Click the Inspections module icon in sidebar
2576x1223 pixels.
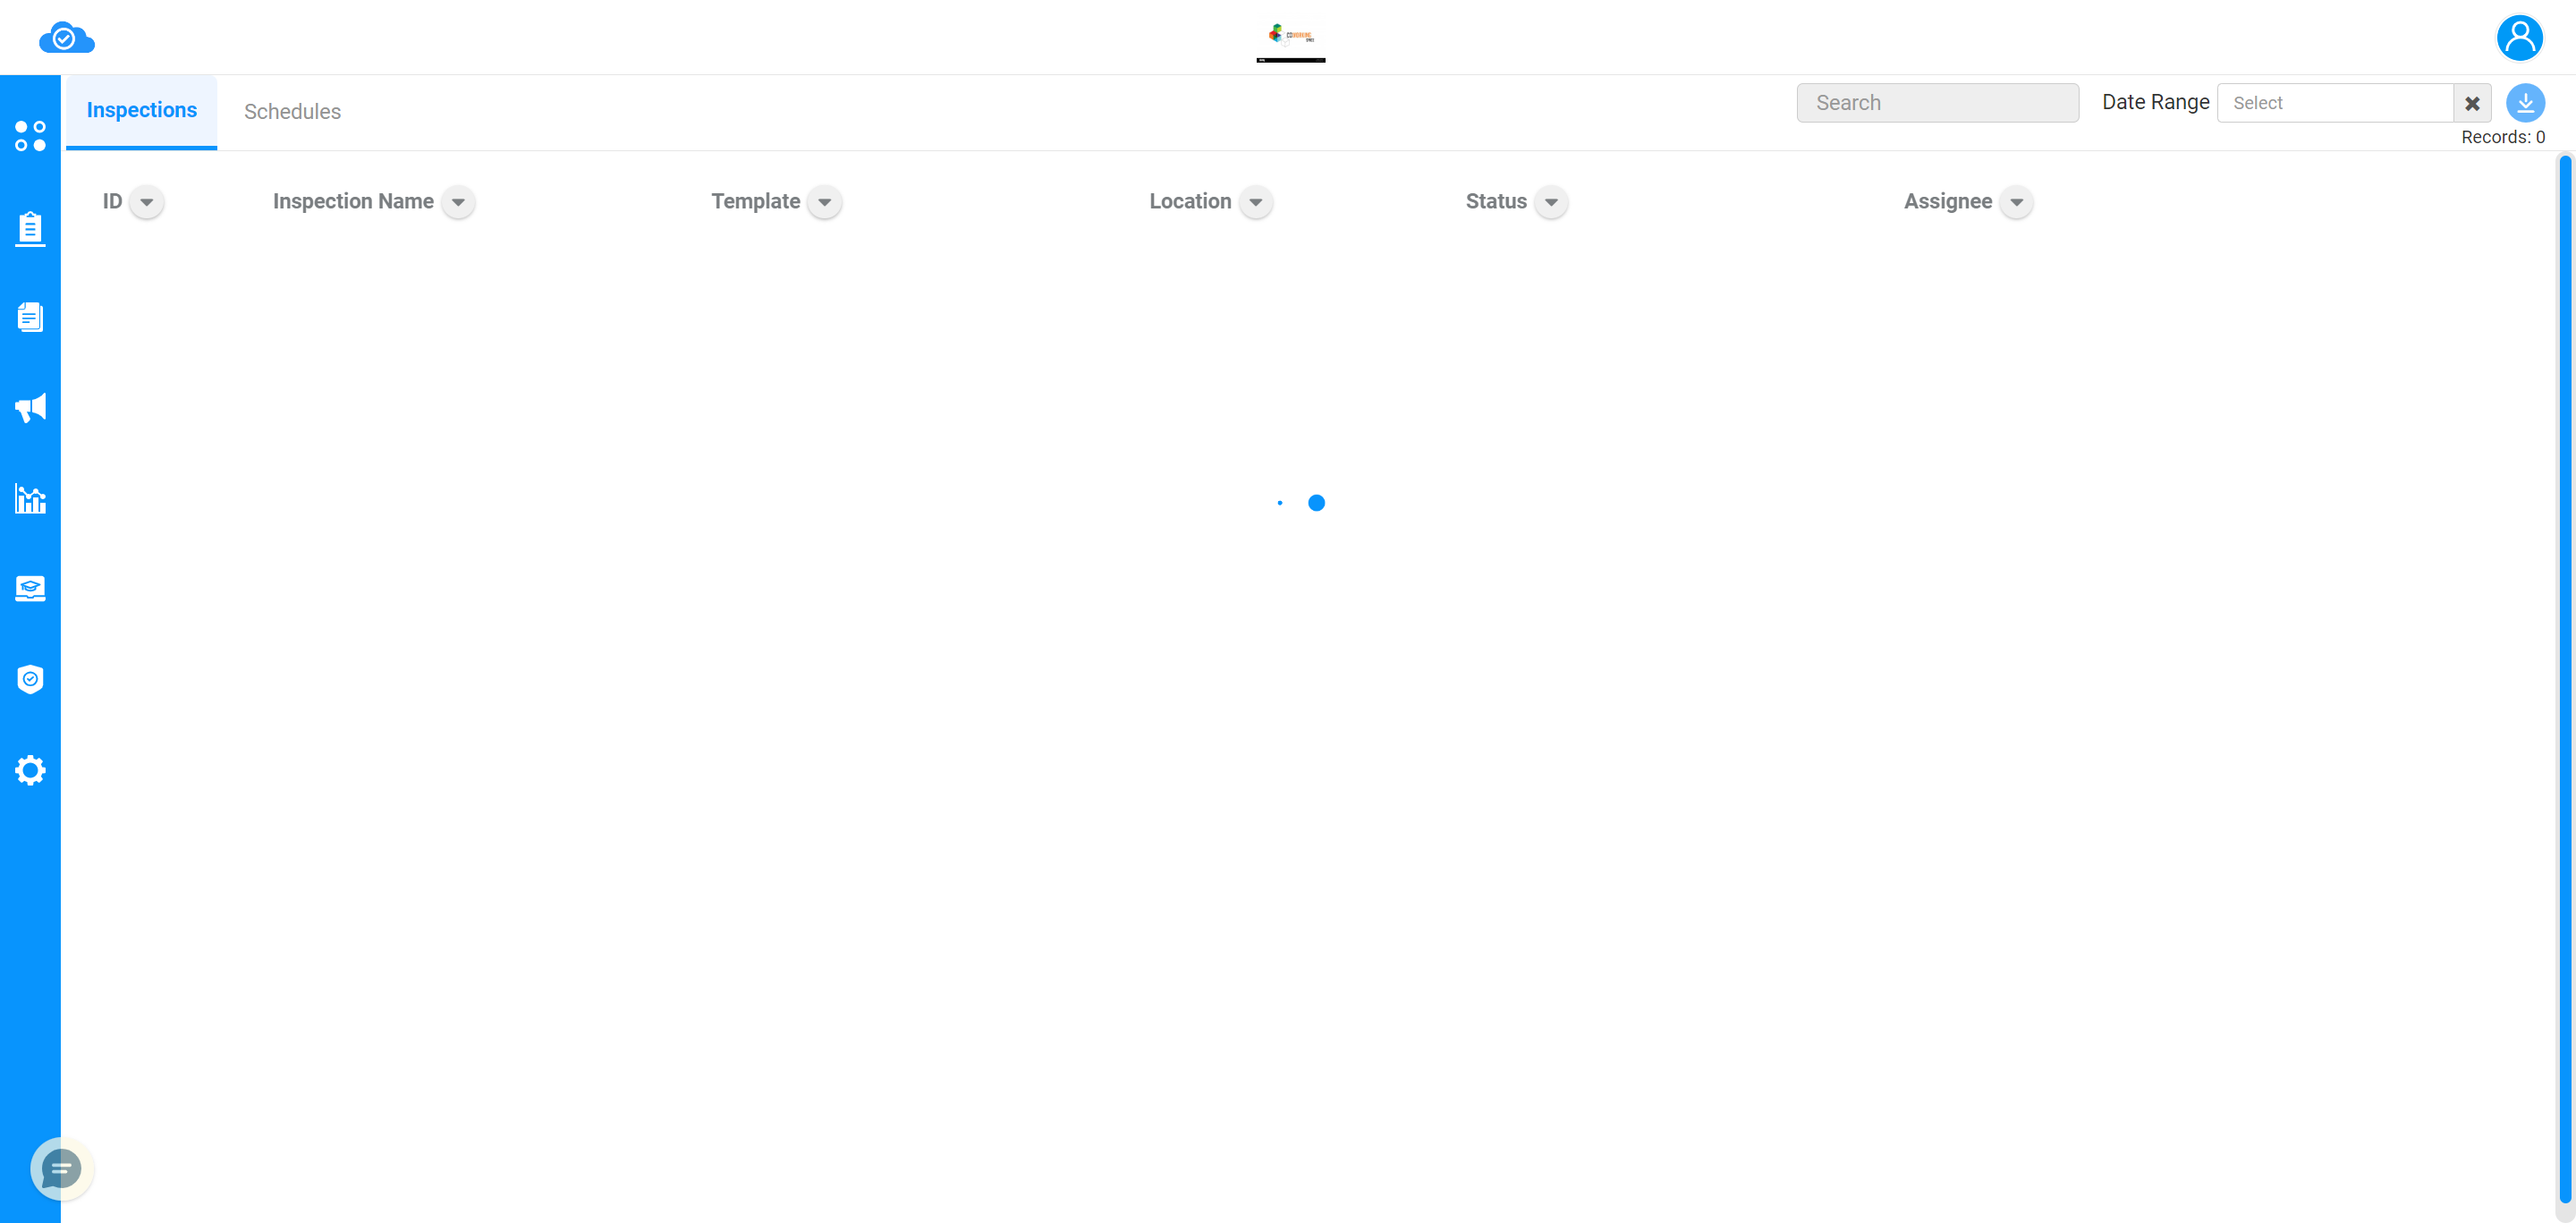click(30, 227)
